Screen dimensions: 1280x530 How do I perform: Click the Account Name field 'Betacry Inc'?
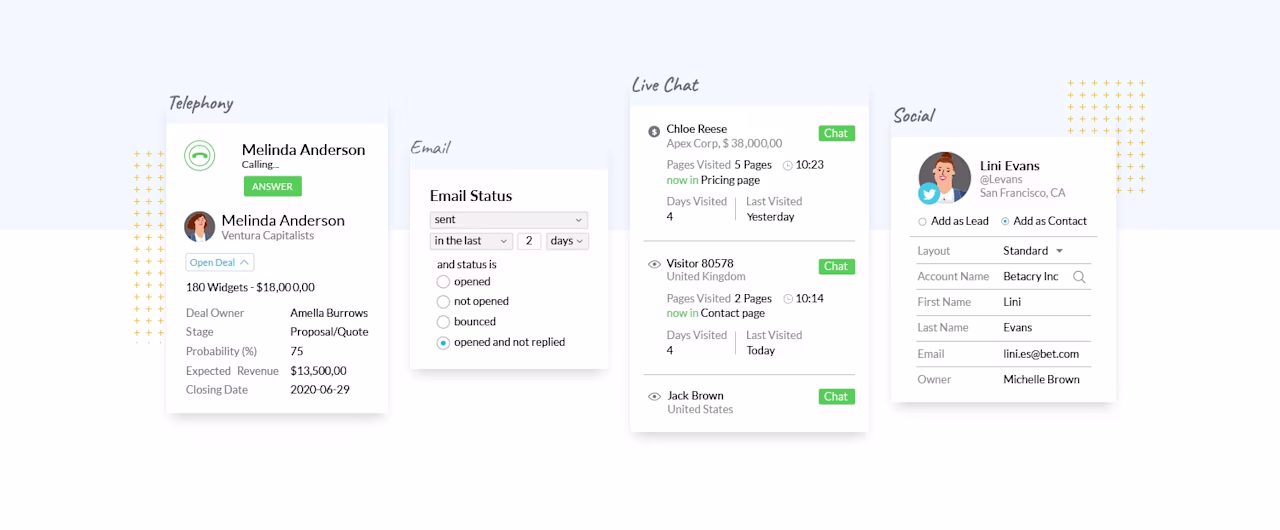tap(1030, 277)
